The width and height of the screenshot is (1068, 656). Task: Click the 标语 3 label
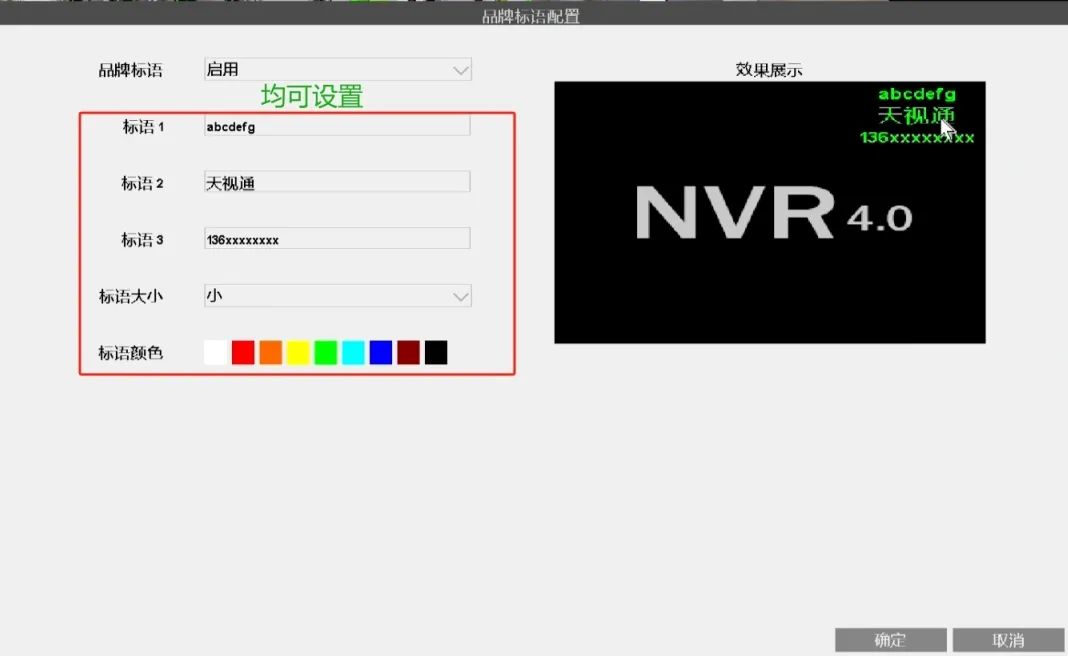coord(142,240)
